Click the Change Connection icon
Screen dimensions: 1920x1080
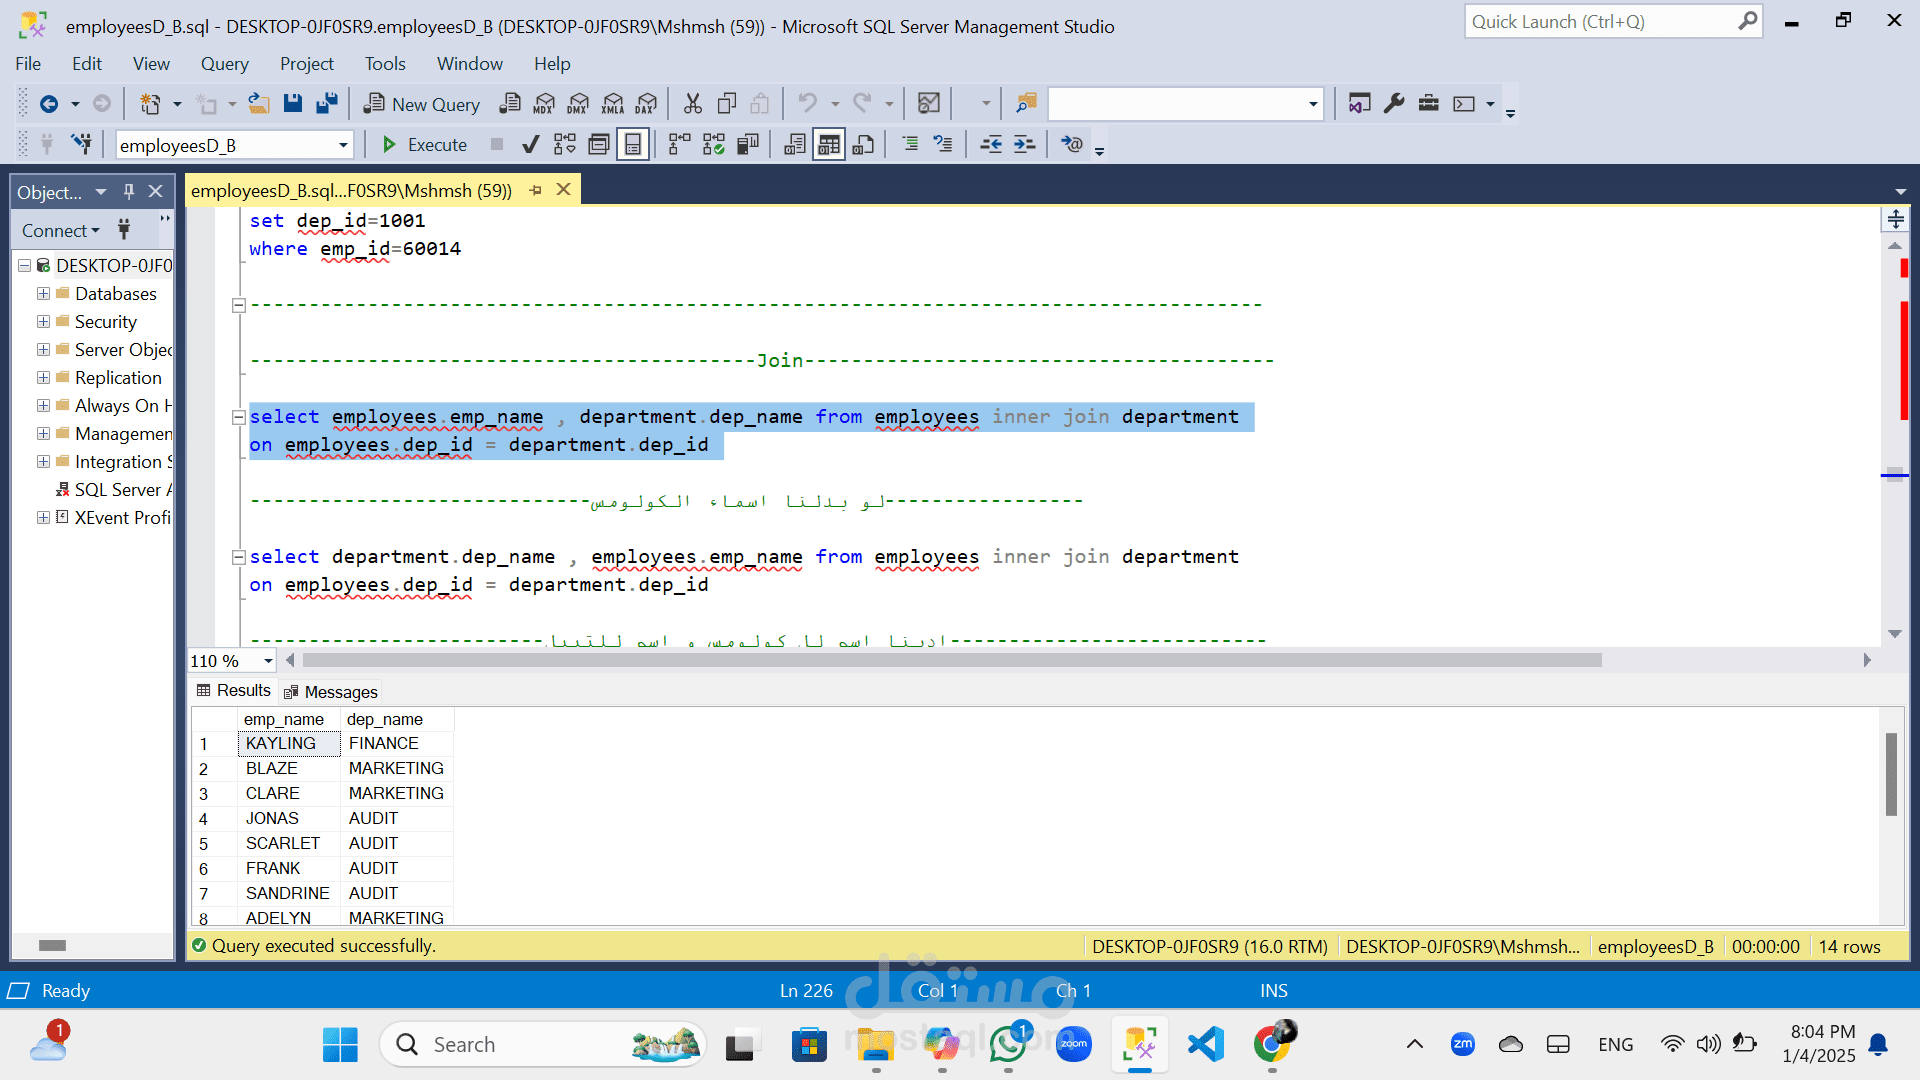pos(81,145)
